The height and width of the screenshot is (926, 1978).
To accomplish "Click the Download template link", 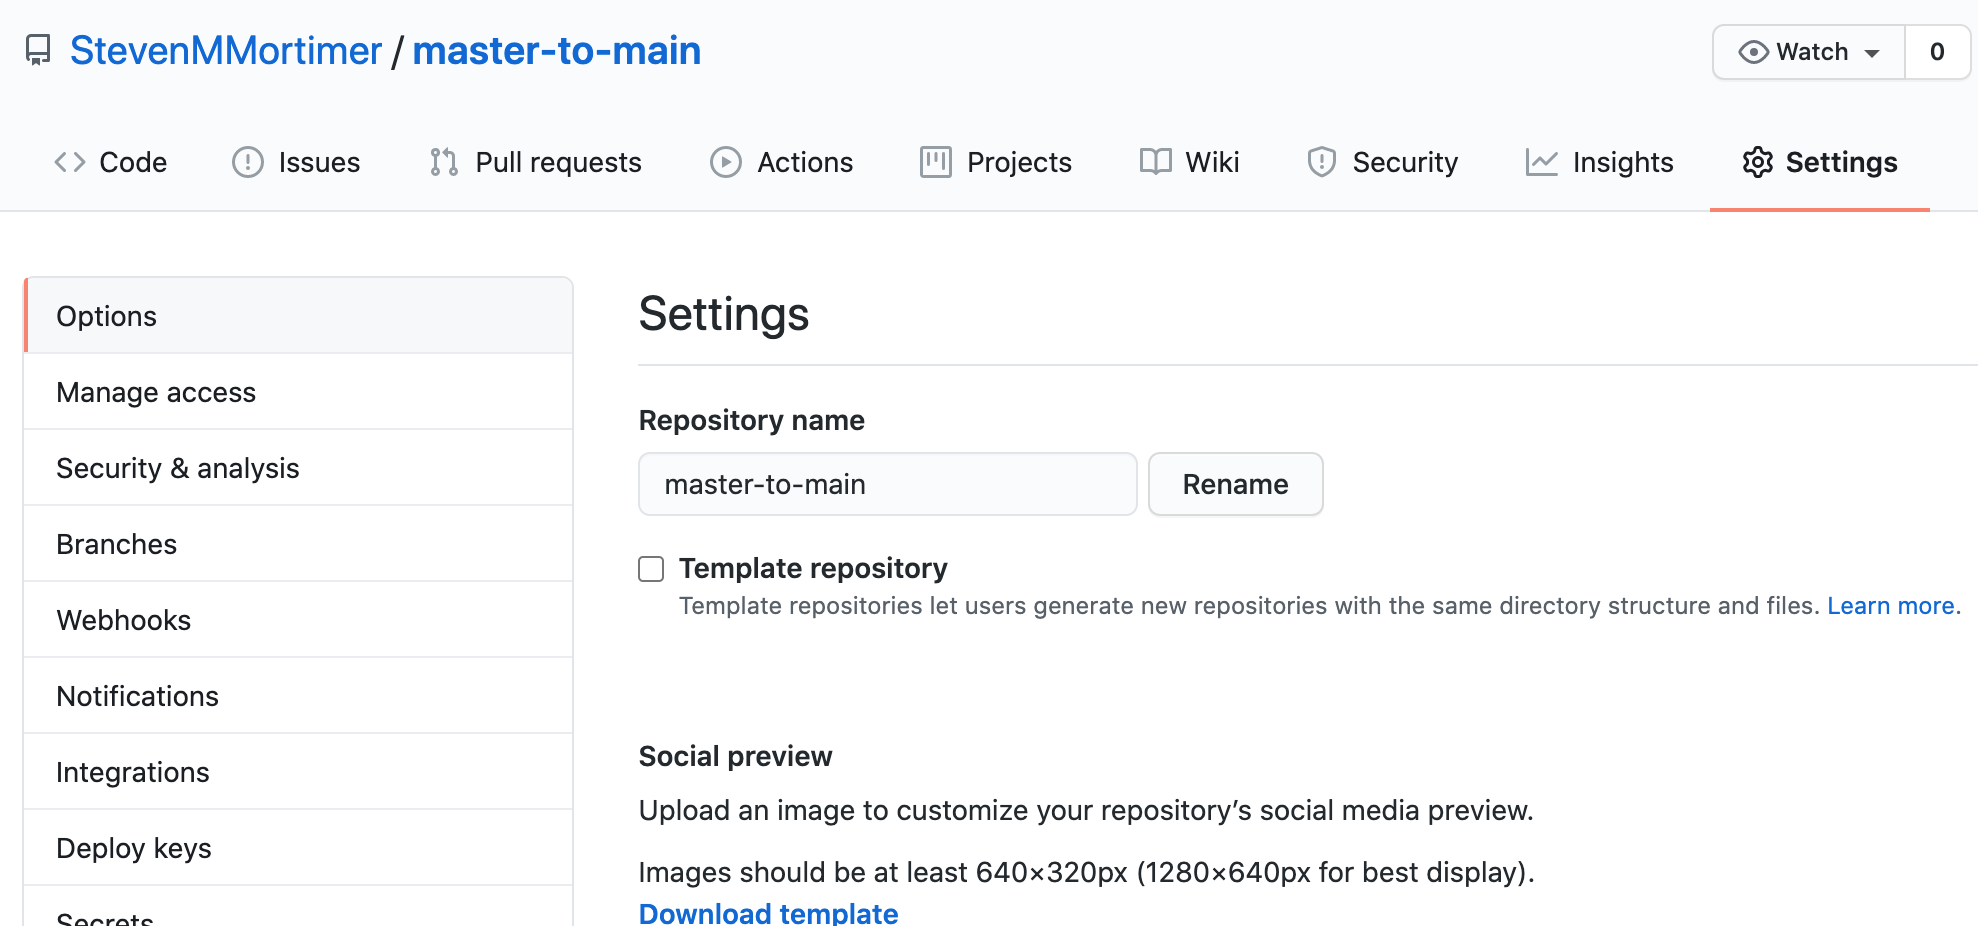I will pos(768,912).
